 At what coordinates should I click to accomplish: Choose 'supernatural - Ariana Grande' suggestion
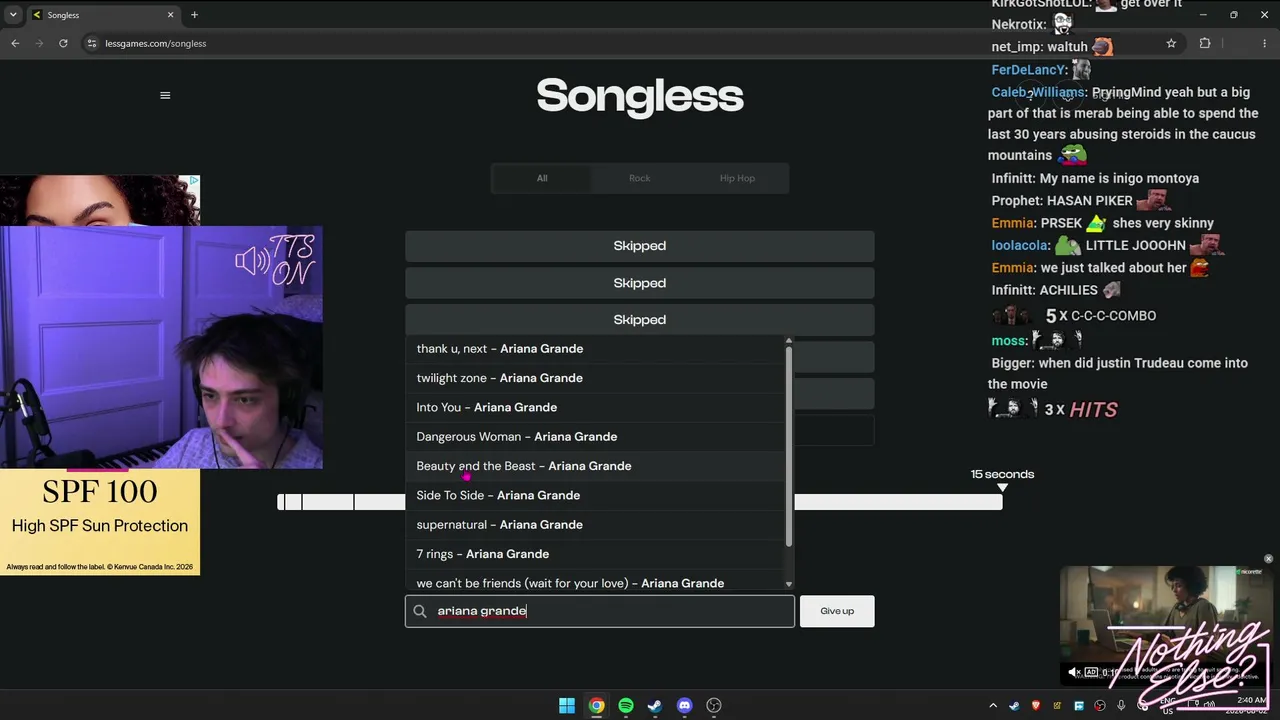click(x=595, y=525)
